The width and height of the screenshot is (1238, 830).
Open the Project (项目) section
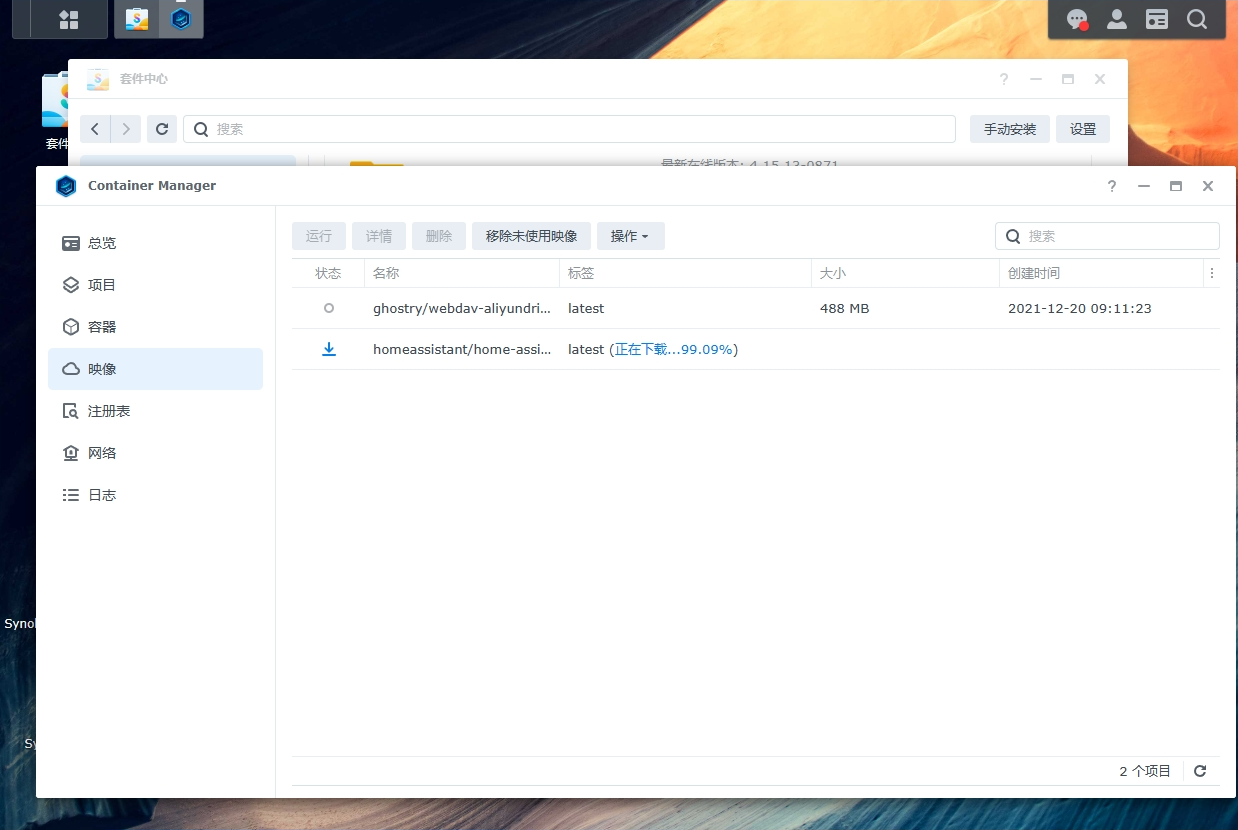pos(155,285)
